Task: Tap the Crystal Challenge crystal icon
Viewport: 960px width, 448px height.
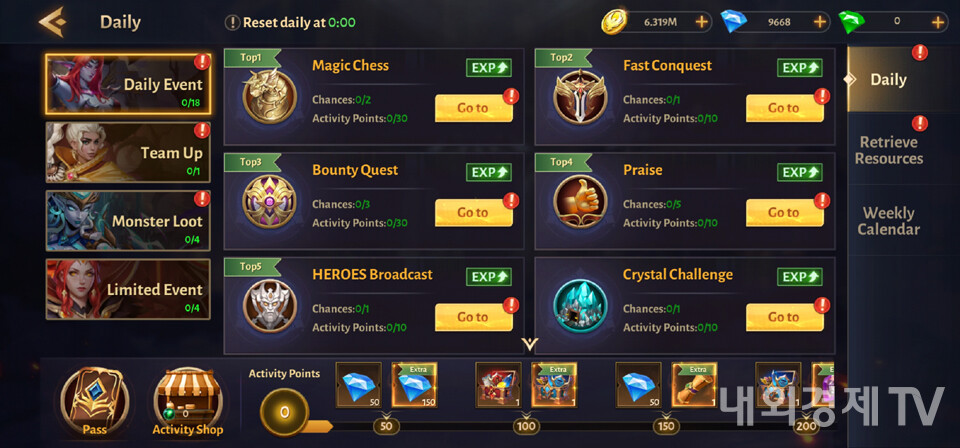Action: point(580,305)
